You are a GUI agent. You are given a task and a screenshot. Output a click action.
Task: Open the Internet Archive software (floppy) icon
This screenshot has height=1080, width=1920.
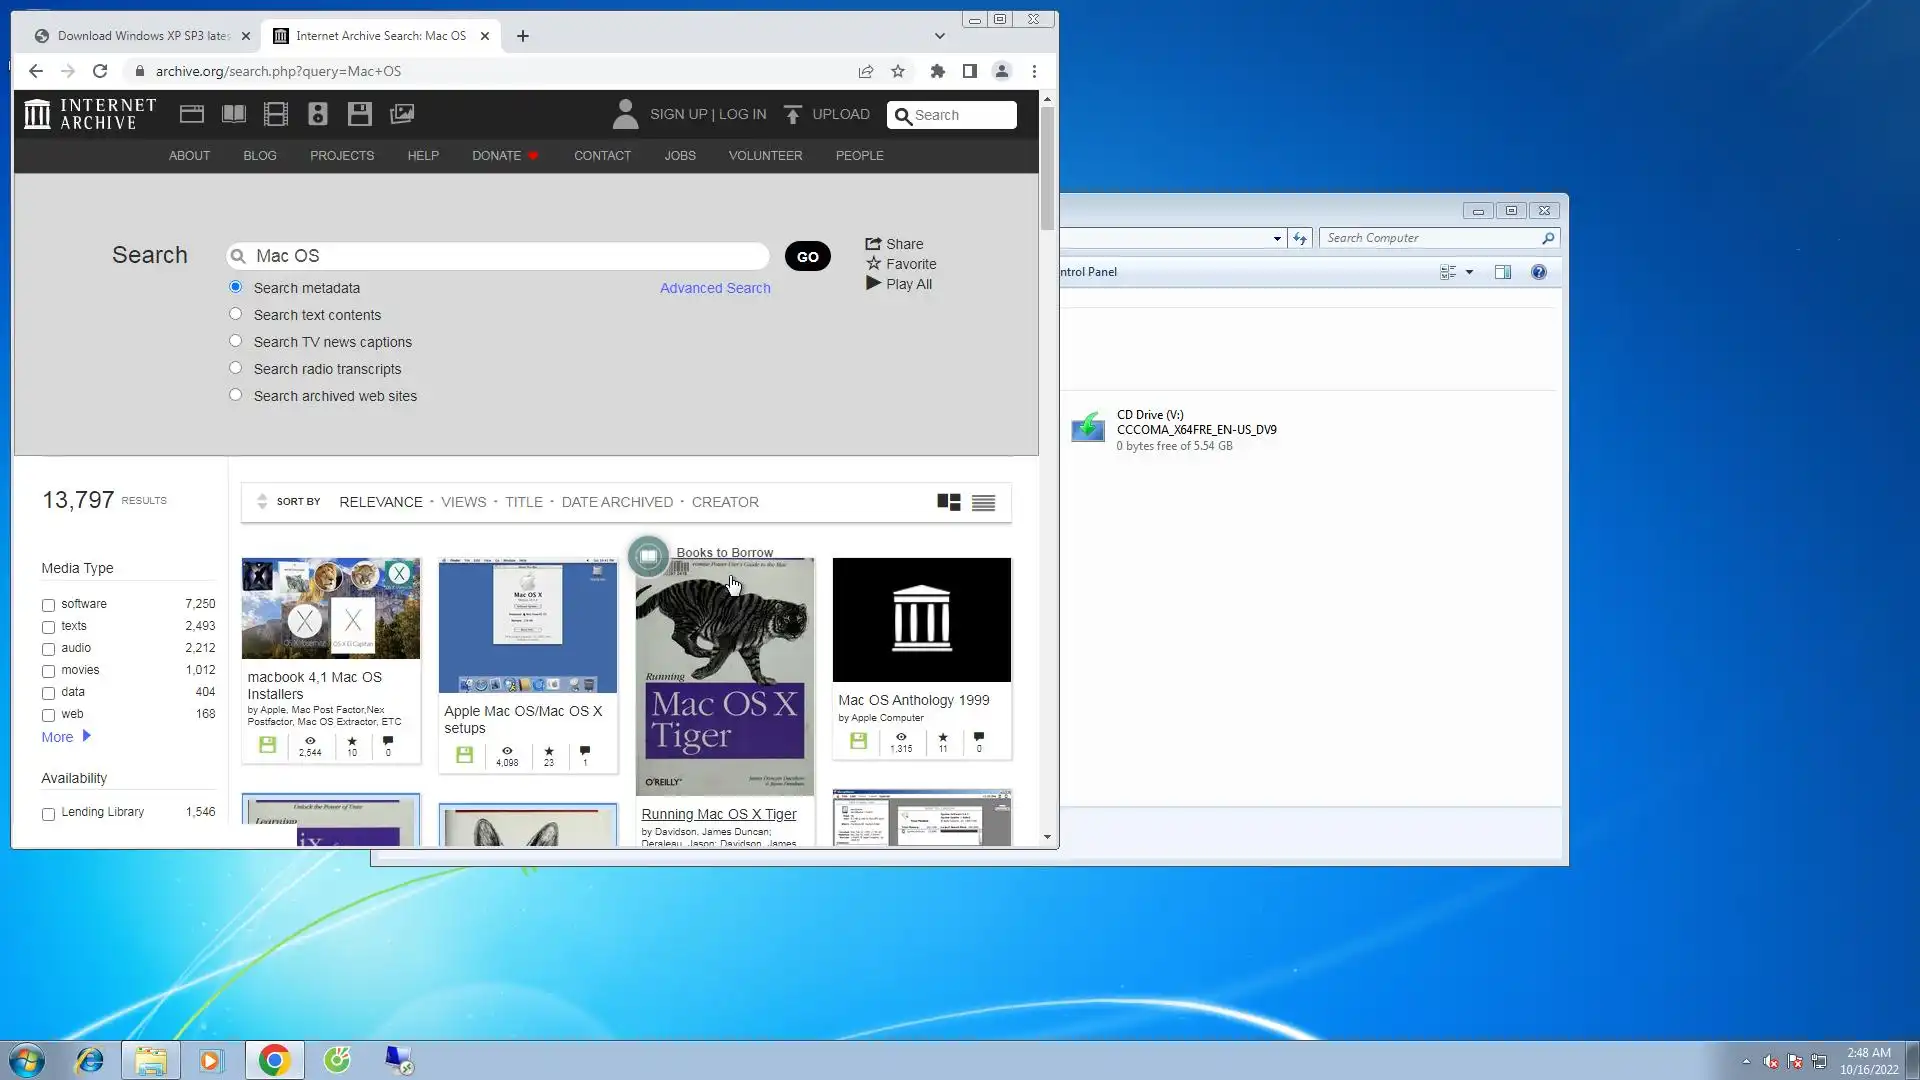[360, 114]
